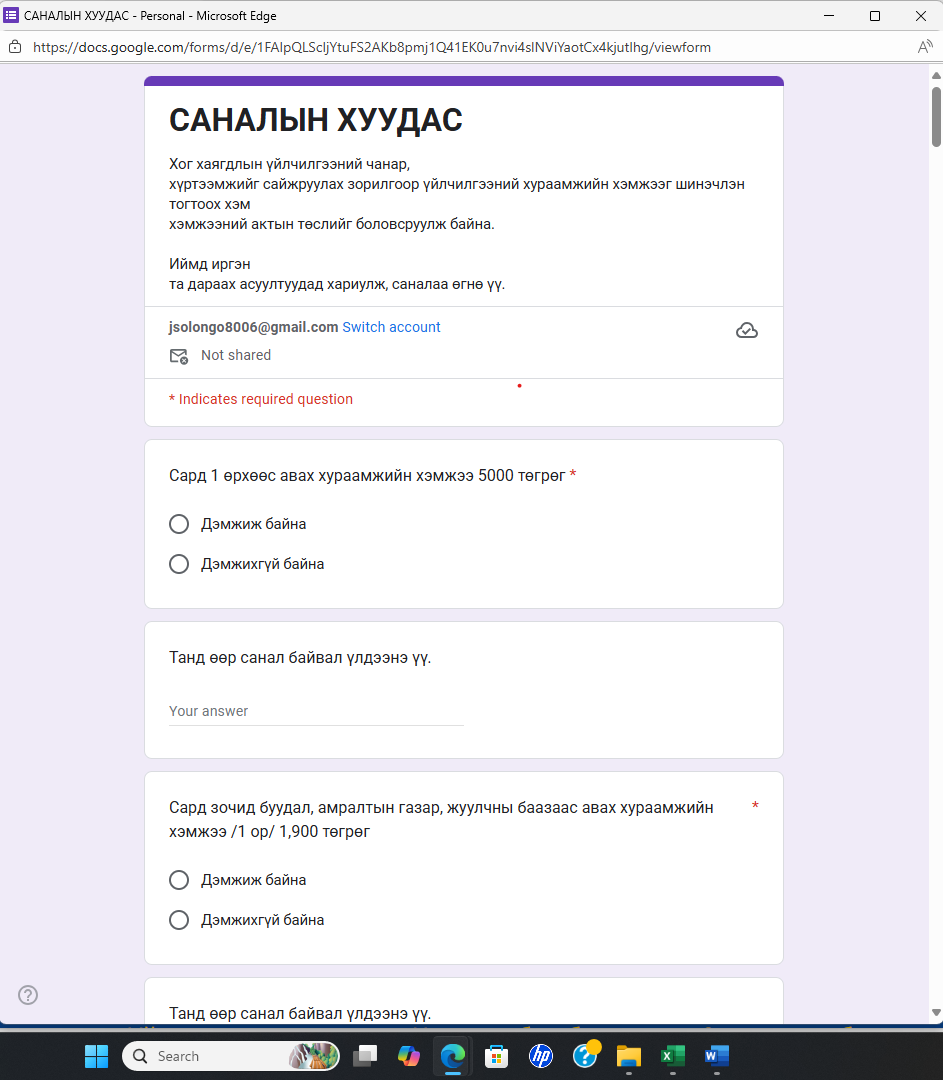Launch Excel from the taskbar
The width and height of the screenshot is (943, 1080).
click(672, 1056)
